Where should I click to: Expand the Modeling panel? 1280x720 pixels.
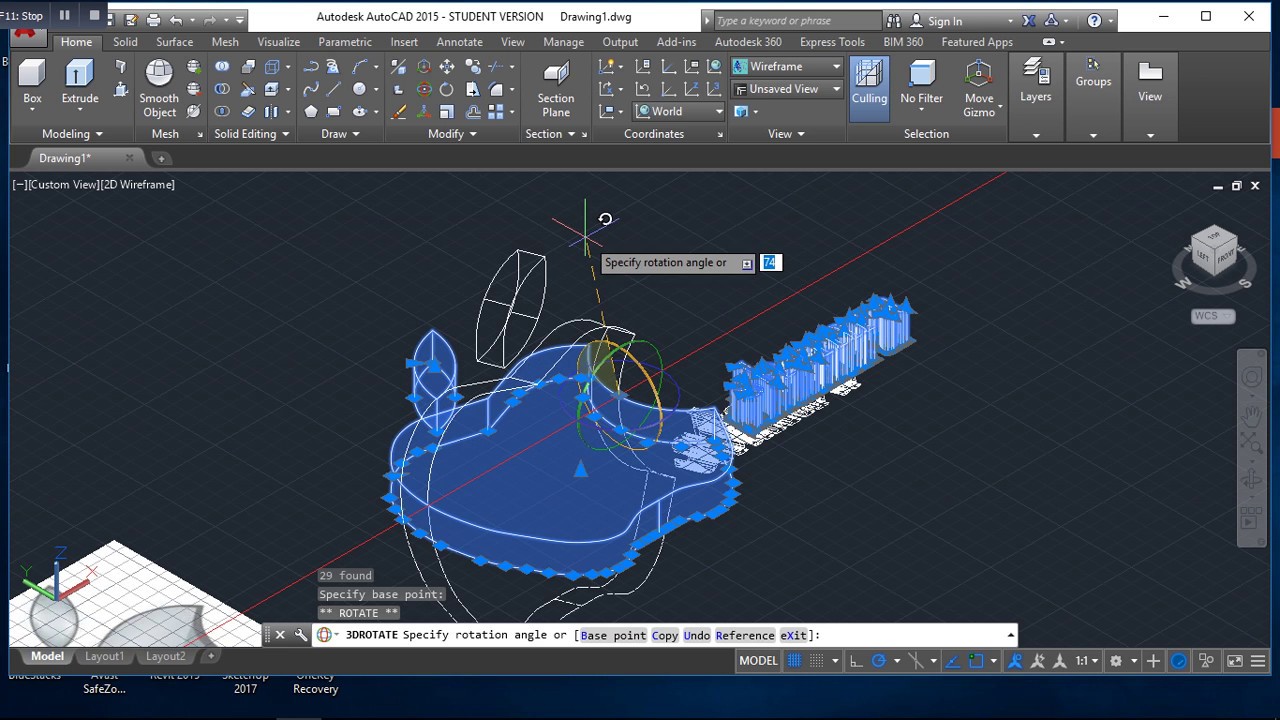(72, 134)
